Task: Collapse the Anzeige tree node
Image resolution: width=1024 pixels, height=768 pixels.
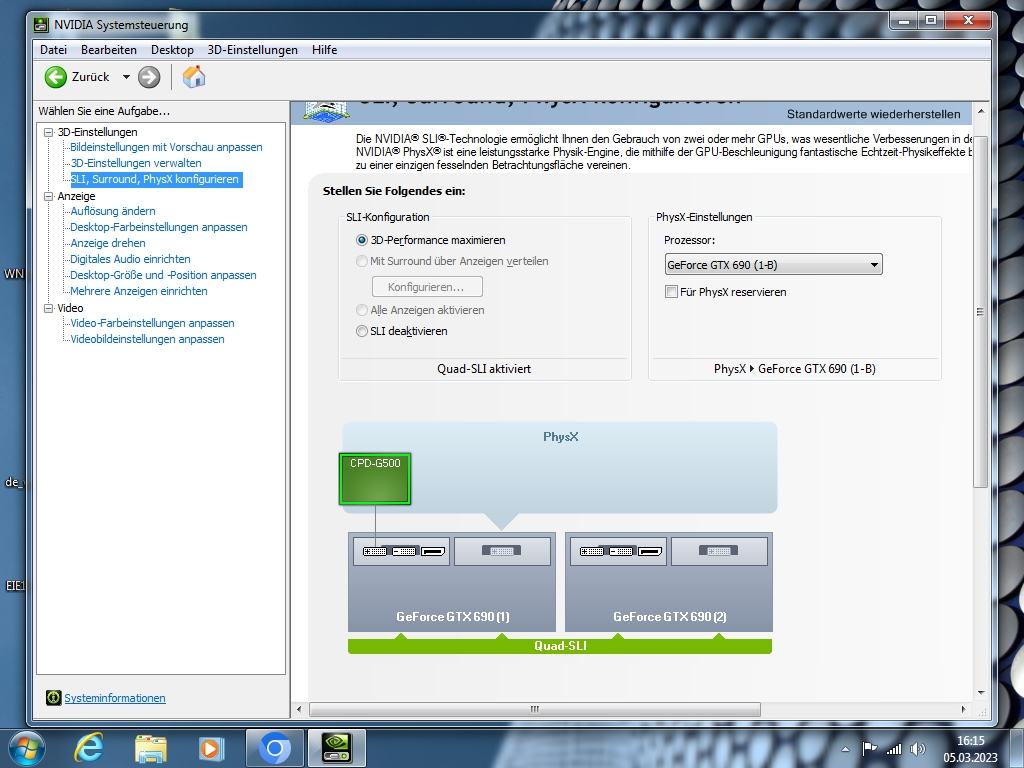Action: (48, 196)
